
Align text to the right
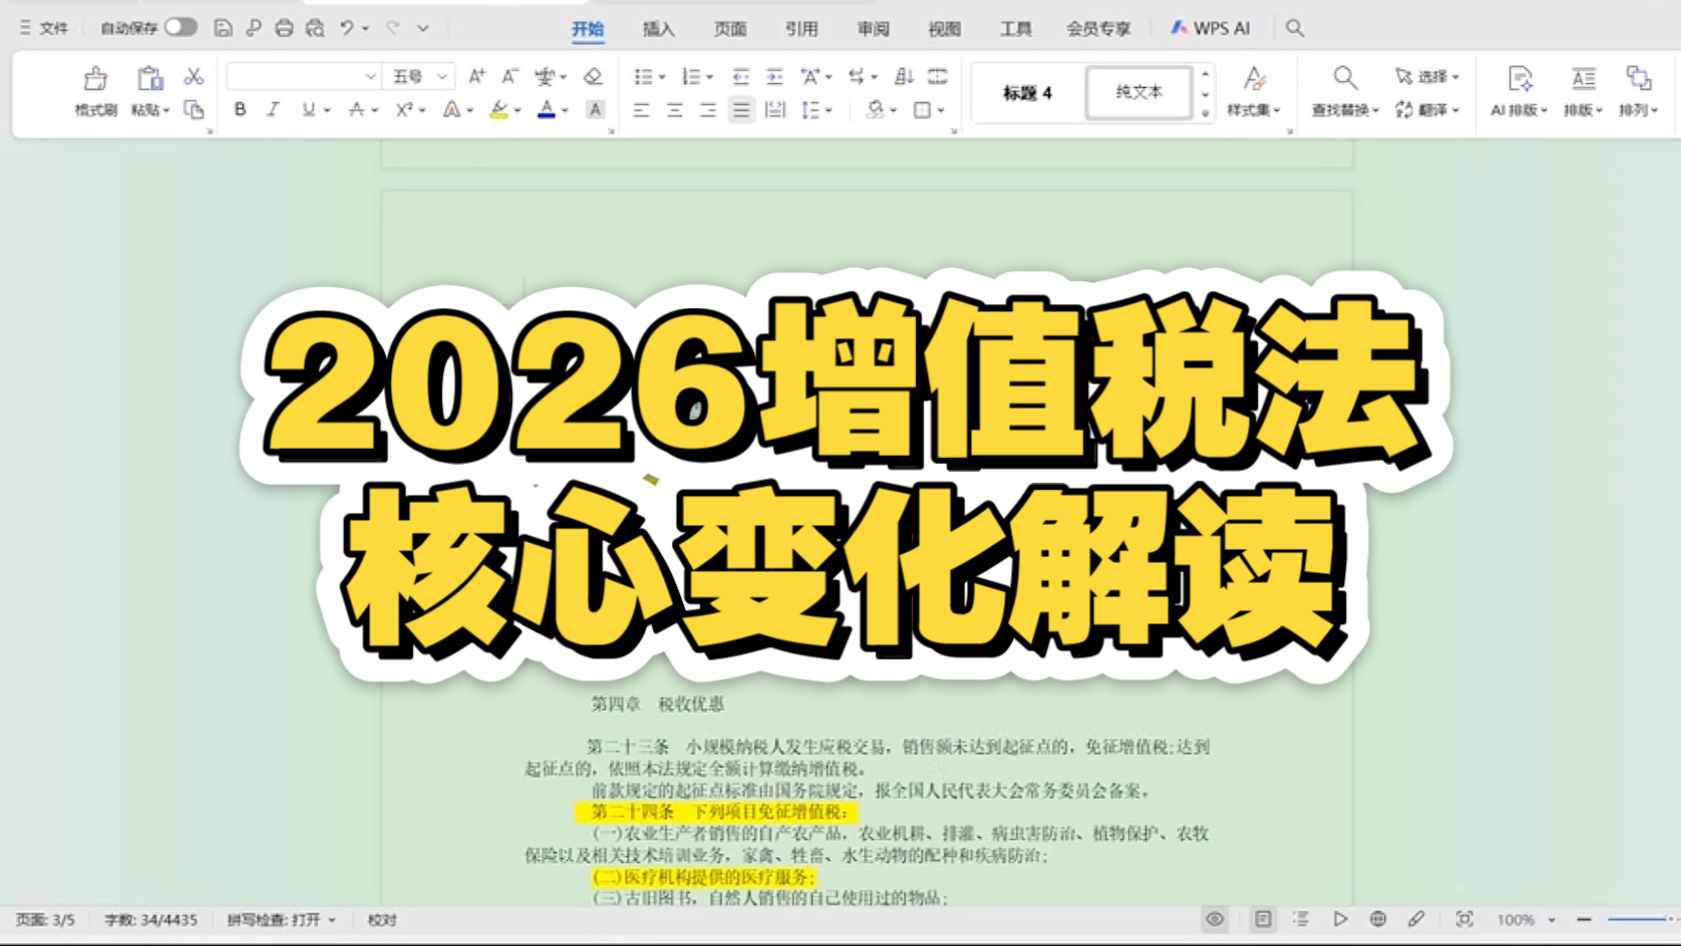[708, 110]
